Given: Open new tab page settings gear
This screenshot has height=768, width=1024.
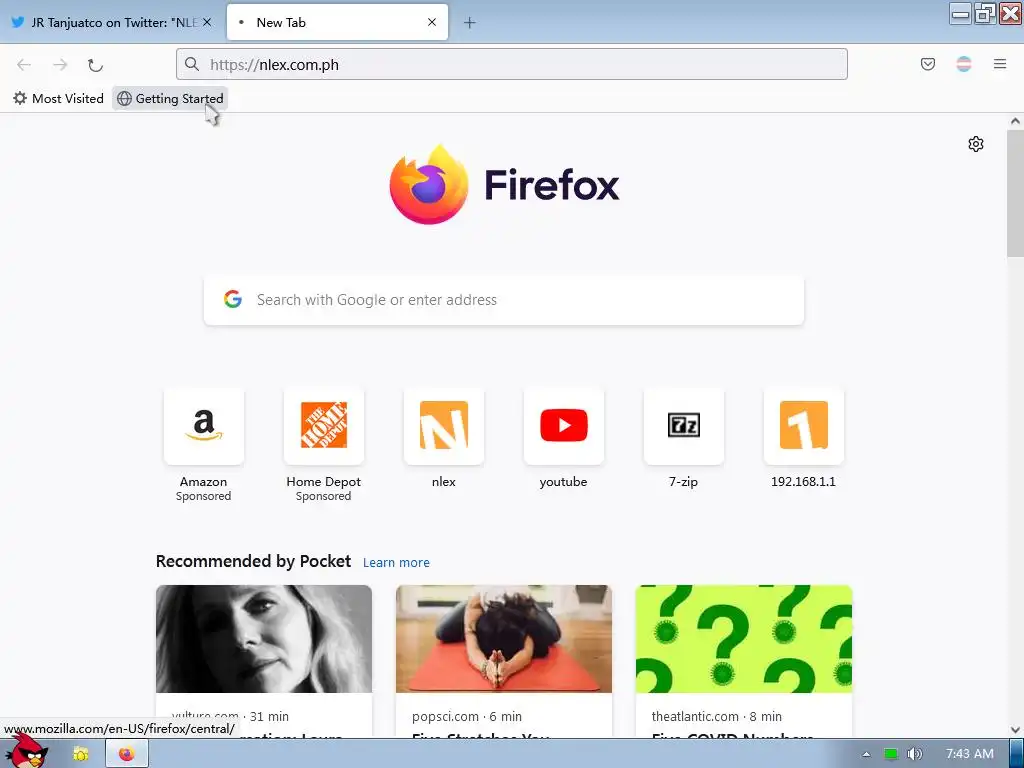Looking at the screenshot, I should point(976,144).
